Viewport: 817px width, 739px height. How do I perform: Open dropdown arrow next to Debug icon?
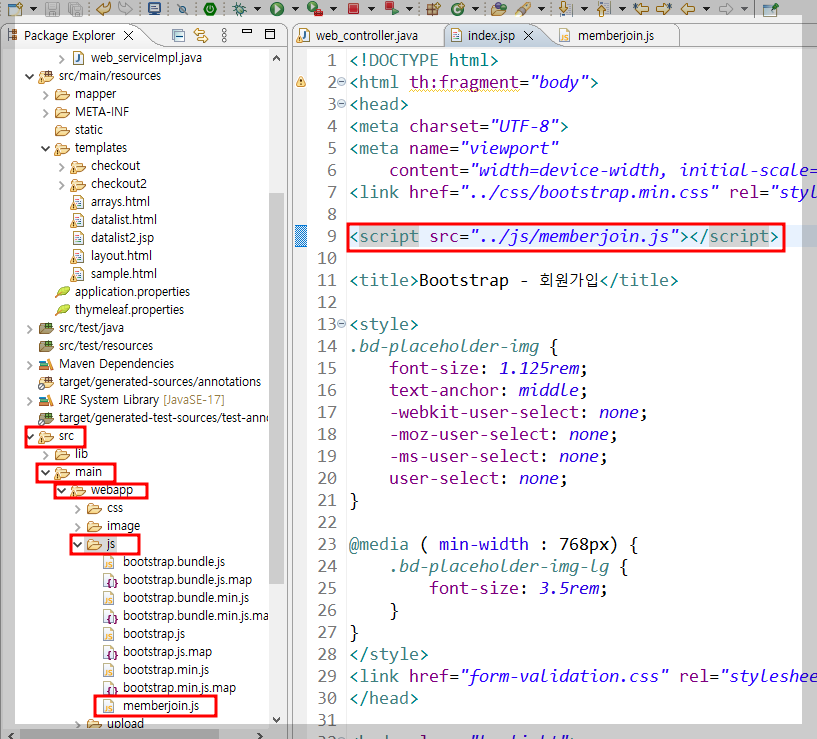pyautogui.click(x=257, y=9)
